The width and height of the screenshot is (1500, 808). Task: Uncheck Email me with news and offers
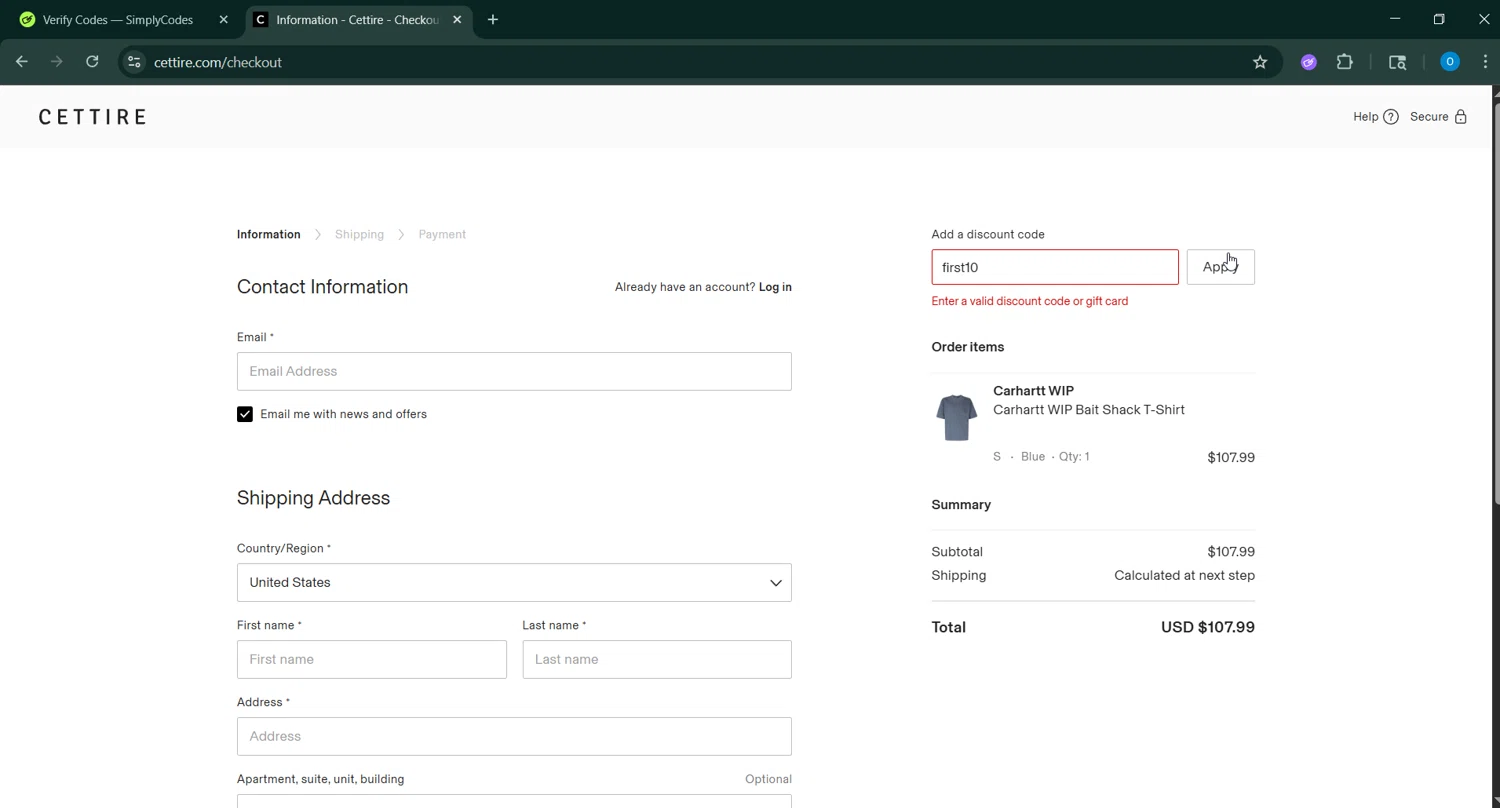click(245, 414)
